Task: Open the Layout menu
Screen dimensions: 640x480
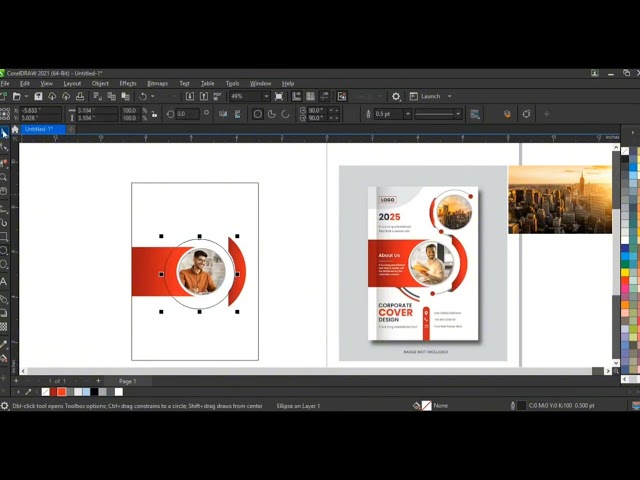Action: pyautogui.click(x=72, y=83)
